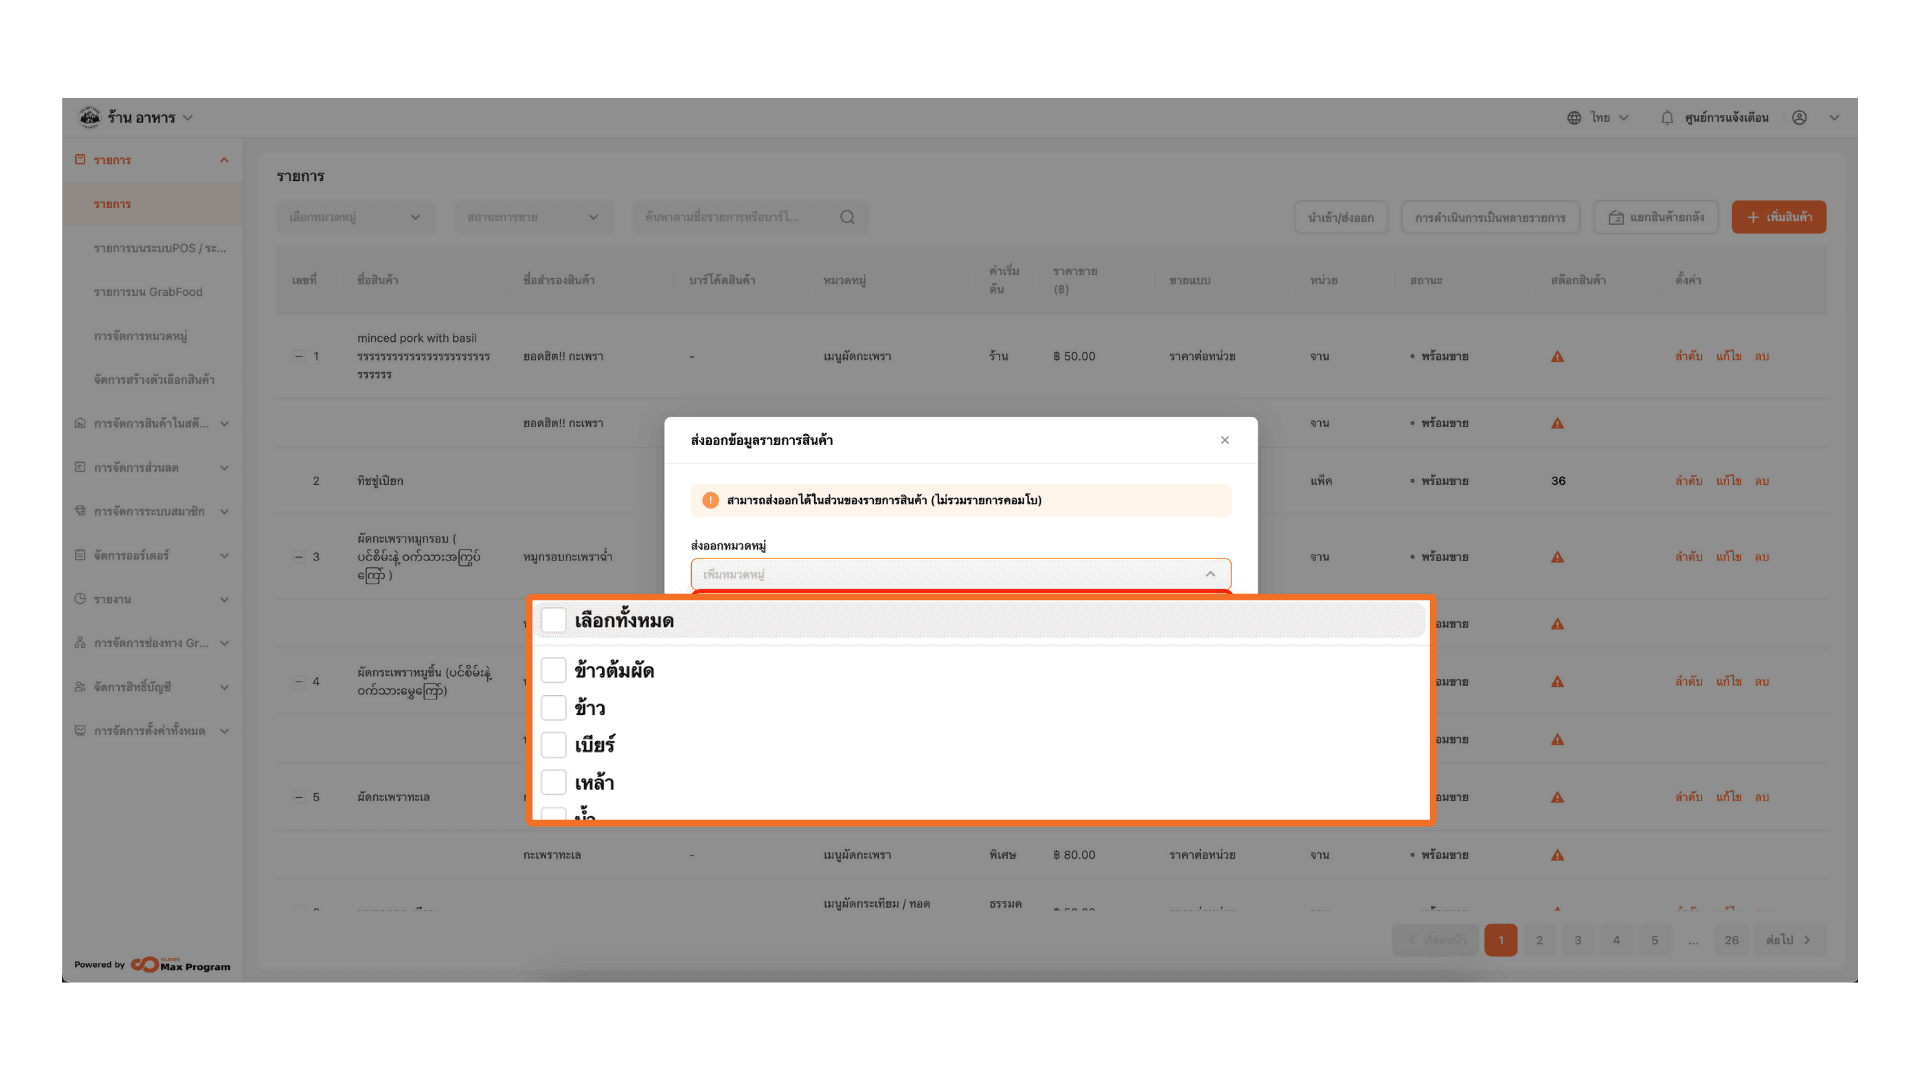Click the เพิ่มสินค้า add product button
1920x1080 pixels.
coord(1778,217)
